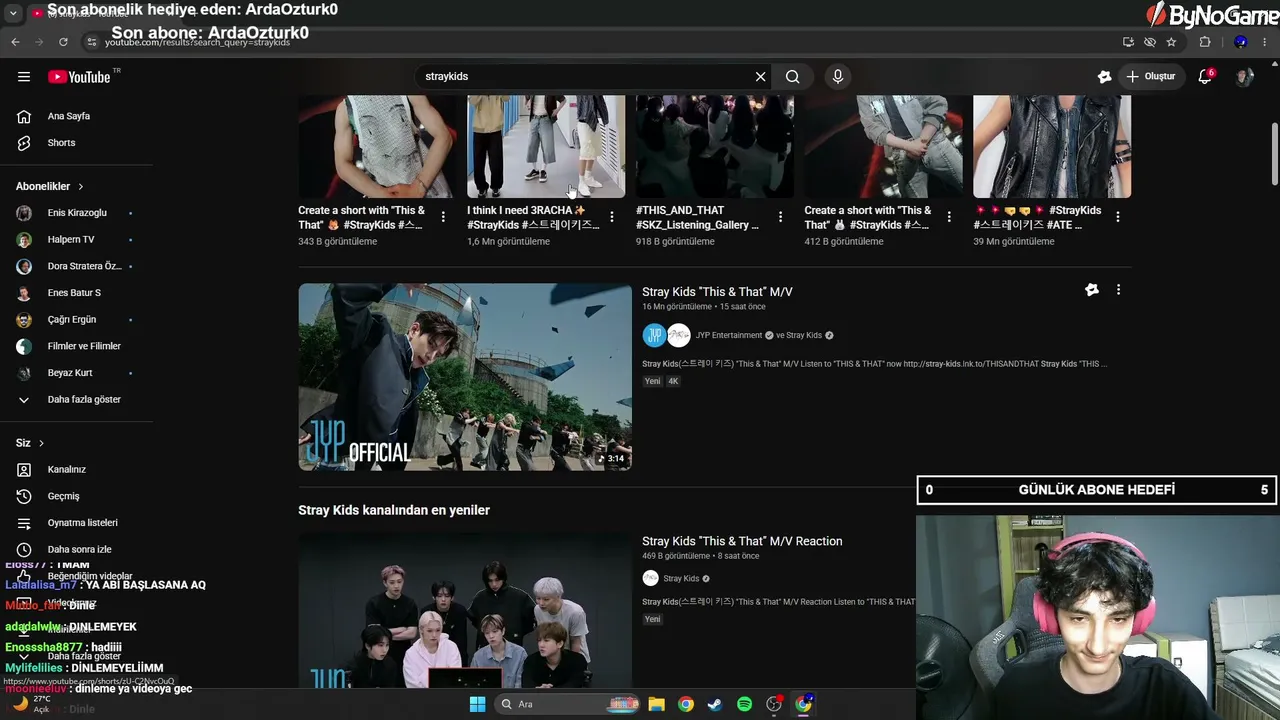This screenshot has width=1280, height=720.
Task: Open three-dot menu for 'This & That' M/V
Action: pos(1118,290)
